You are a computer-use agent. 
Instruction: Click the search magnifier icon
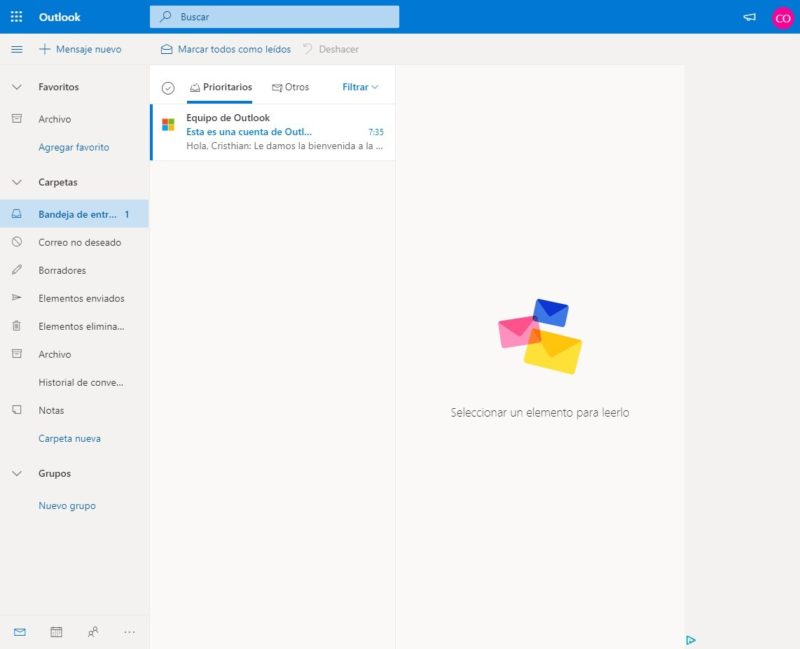point(165,17)
